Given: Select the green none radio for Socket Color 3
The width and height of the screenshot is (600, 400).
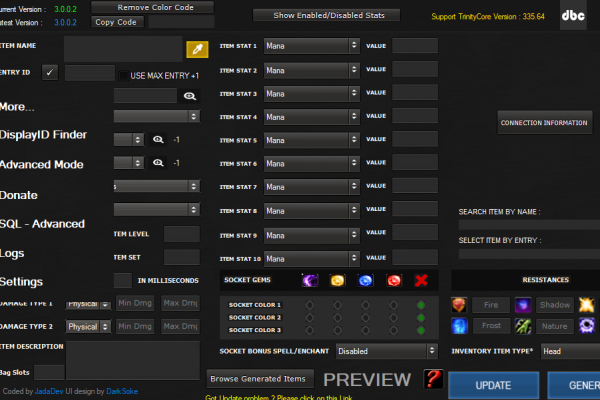Looking at the screenshot, I should point(421,330).
